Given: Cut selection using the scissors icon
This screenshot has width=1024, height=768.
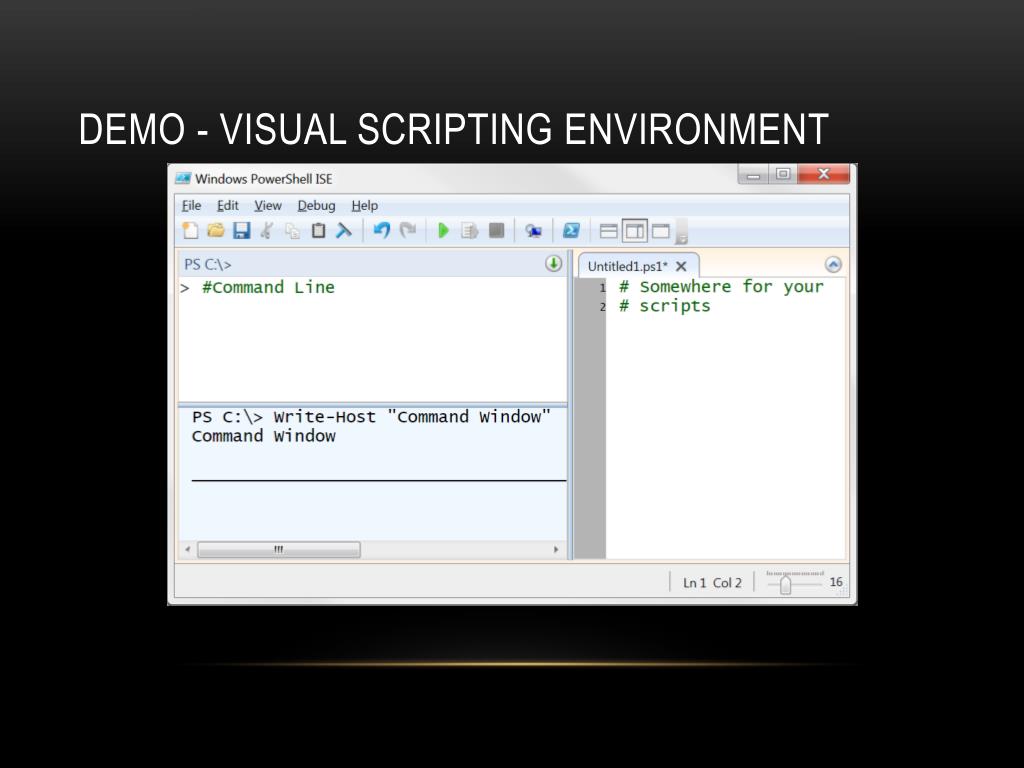Looking at the screenshot, I should (x=267, y=231).
